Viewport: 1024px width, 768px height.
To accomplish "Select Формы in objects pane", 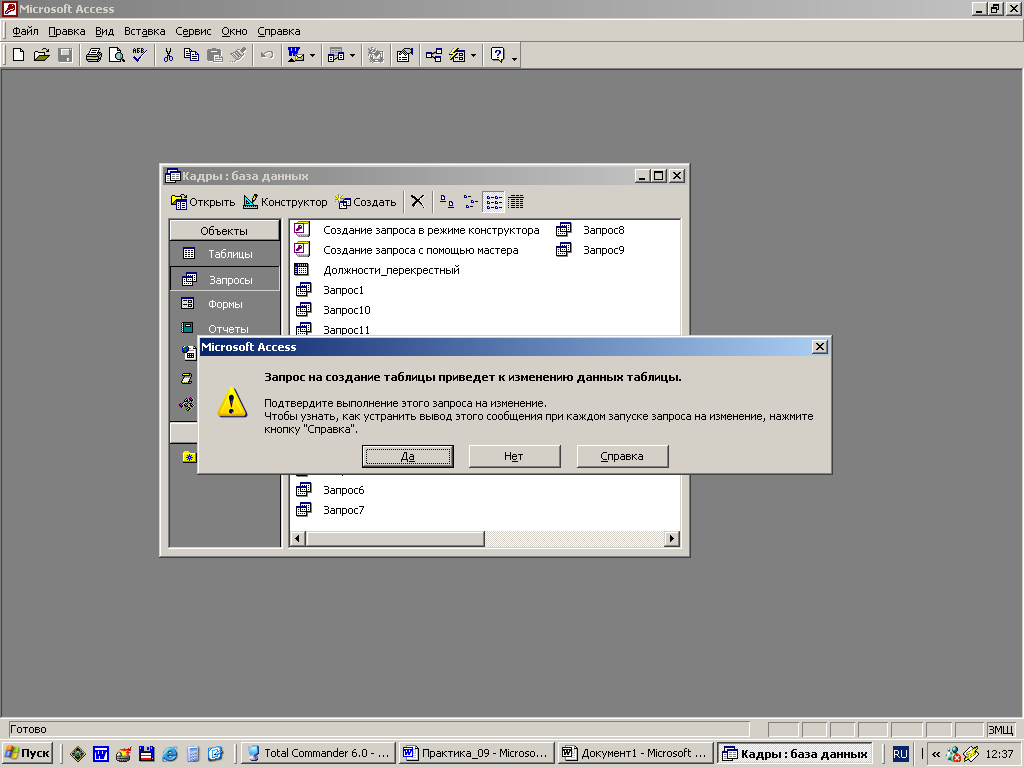I will pos(224,304).
